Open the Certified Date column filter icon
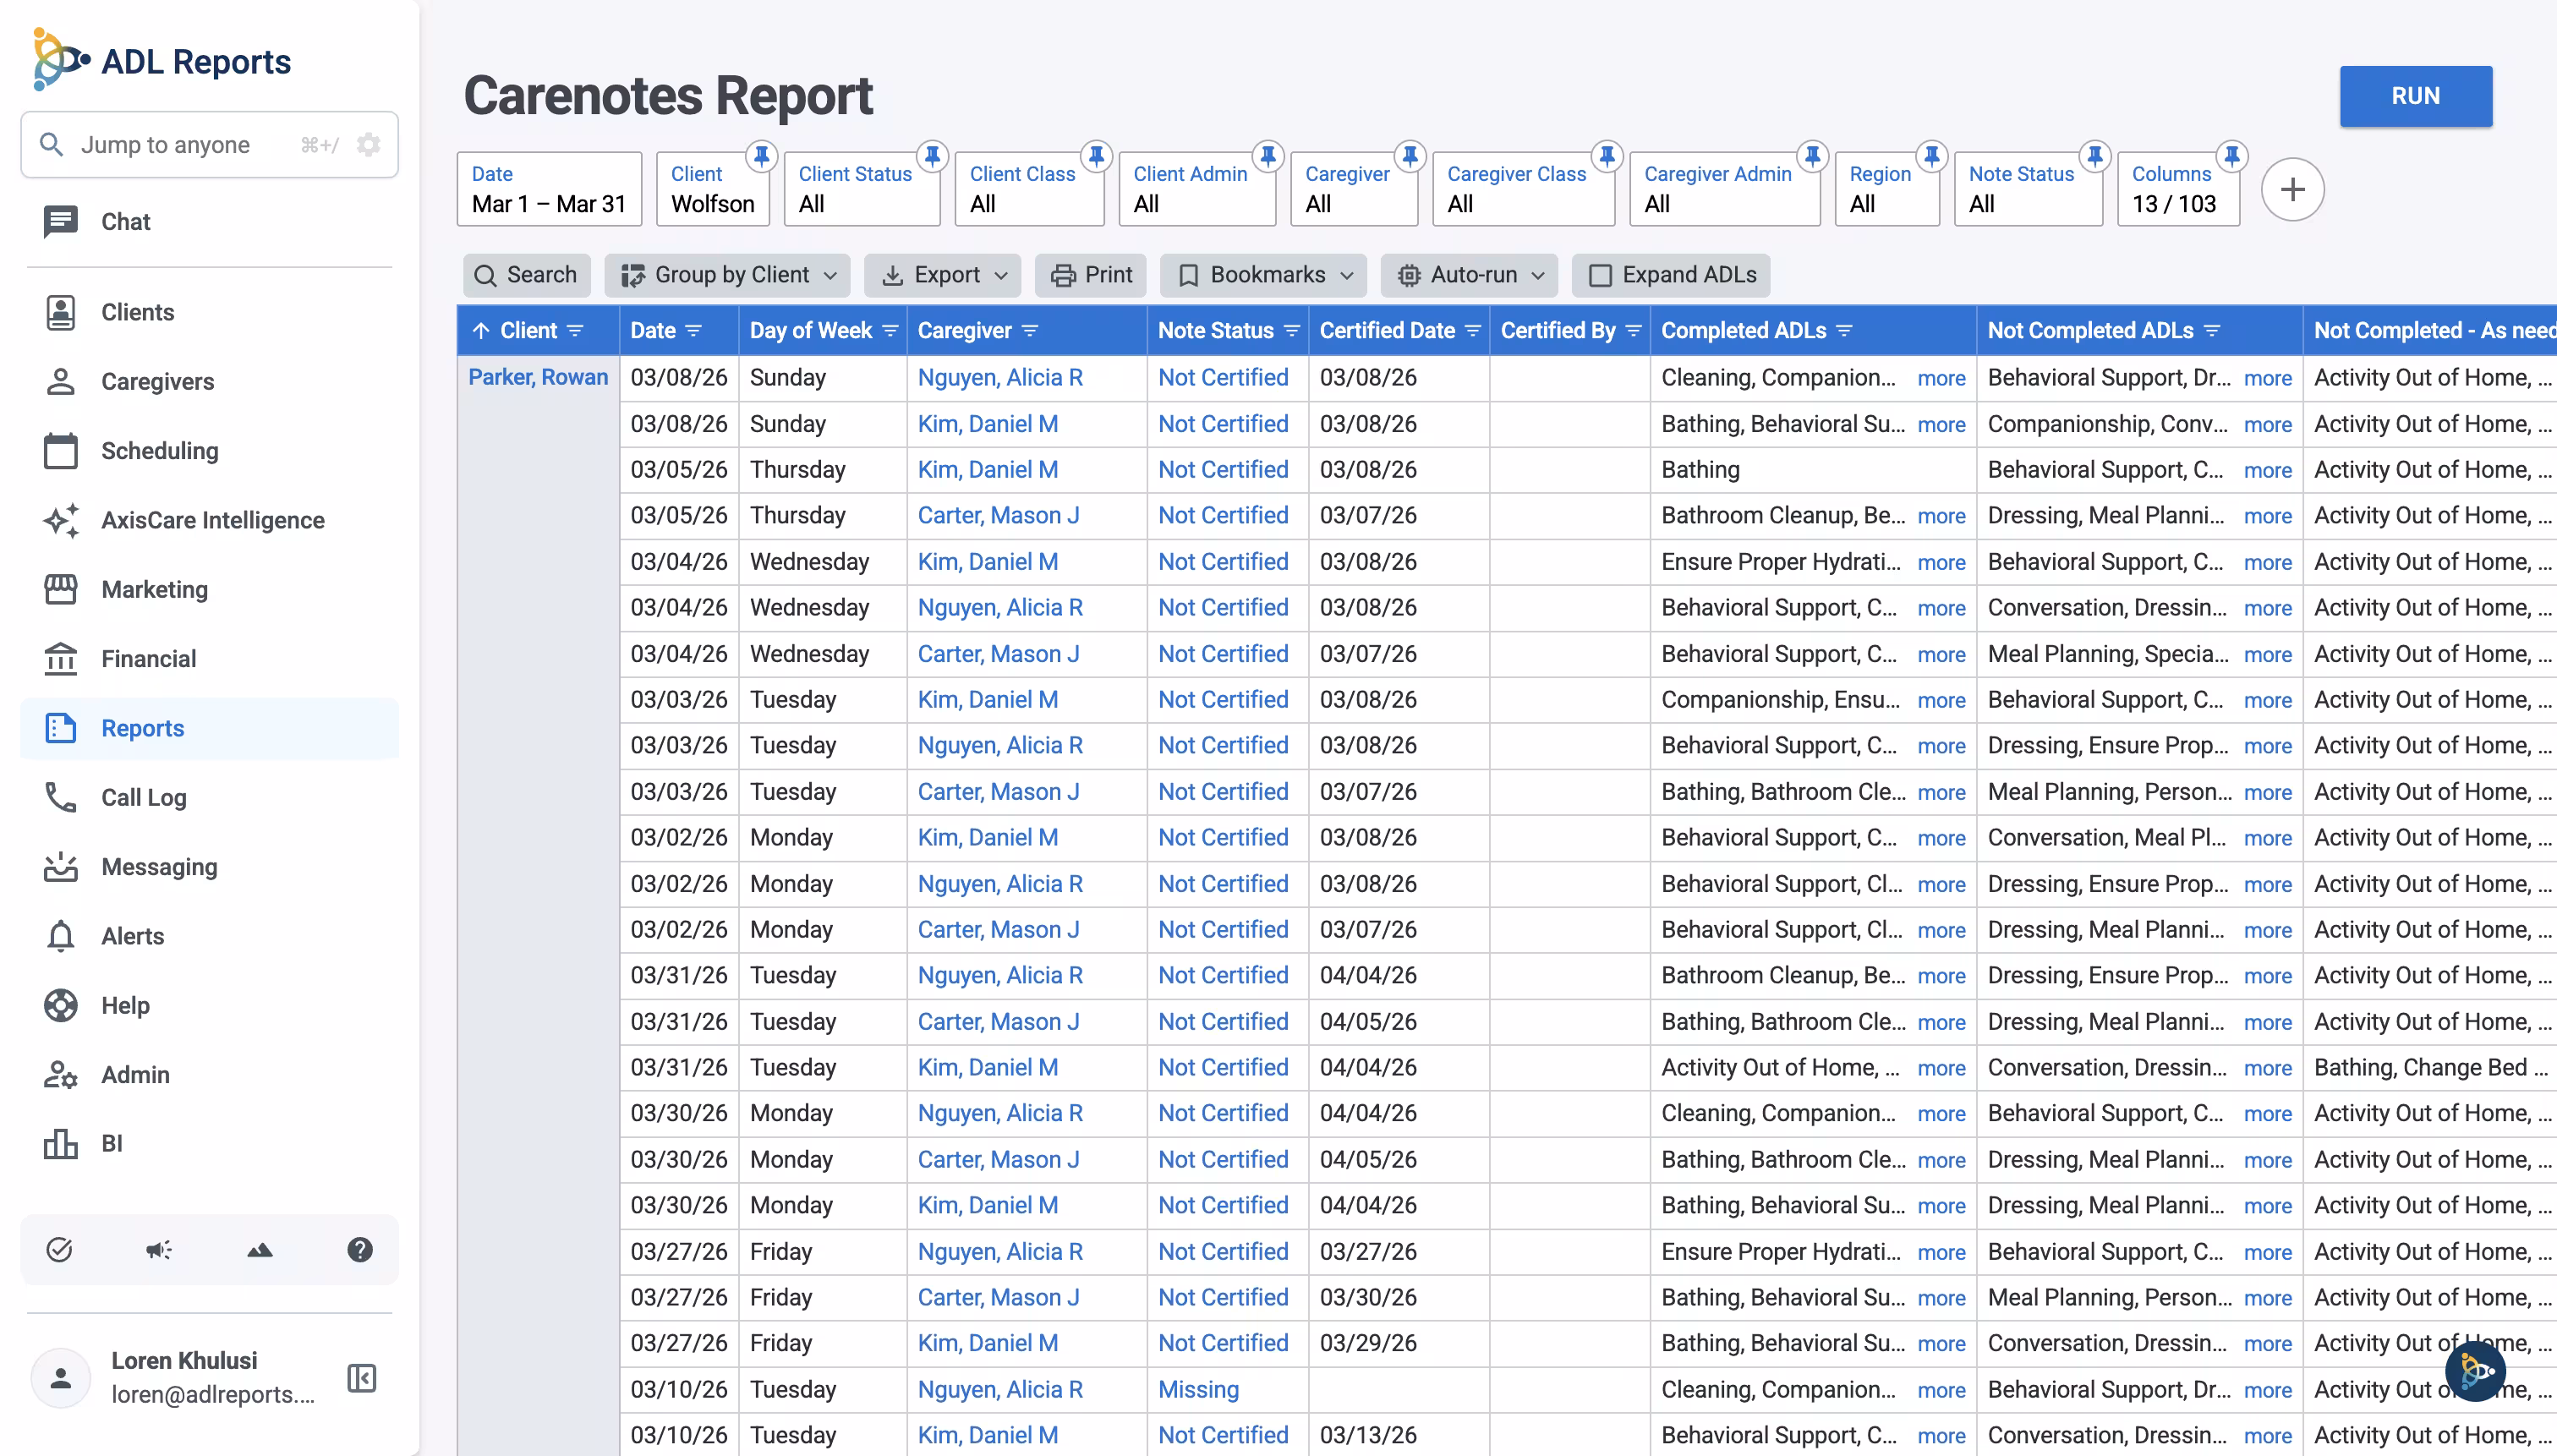 tap(1473, 331)
